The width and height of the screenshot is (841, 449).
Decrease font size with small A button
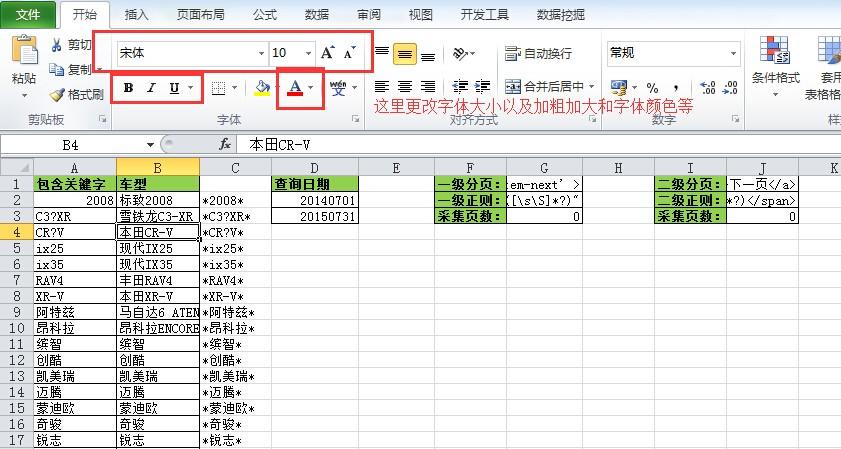(350, 53)
